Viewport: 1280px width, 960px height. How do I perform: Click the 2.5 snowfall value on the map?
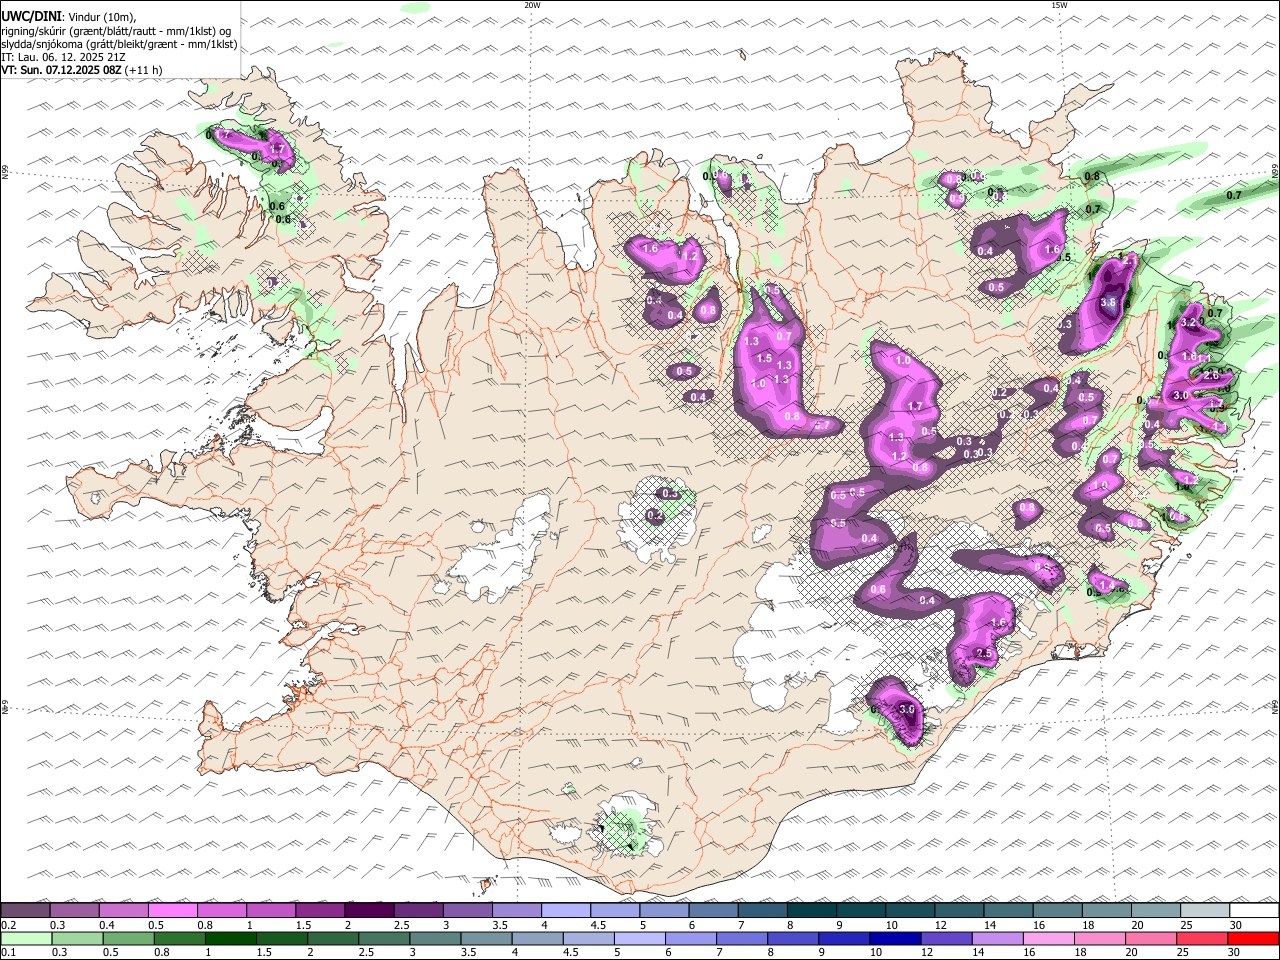(984, 653)
